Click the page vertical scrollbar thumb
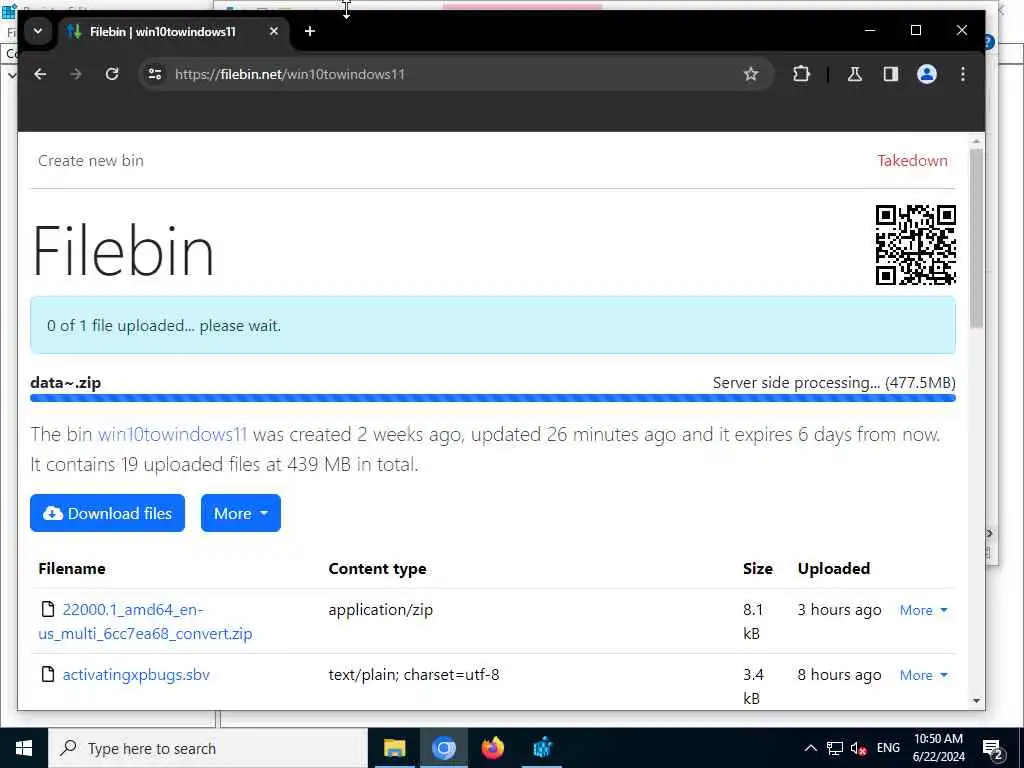The height and width of the screenshot is (768, 1024). 976,238
